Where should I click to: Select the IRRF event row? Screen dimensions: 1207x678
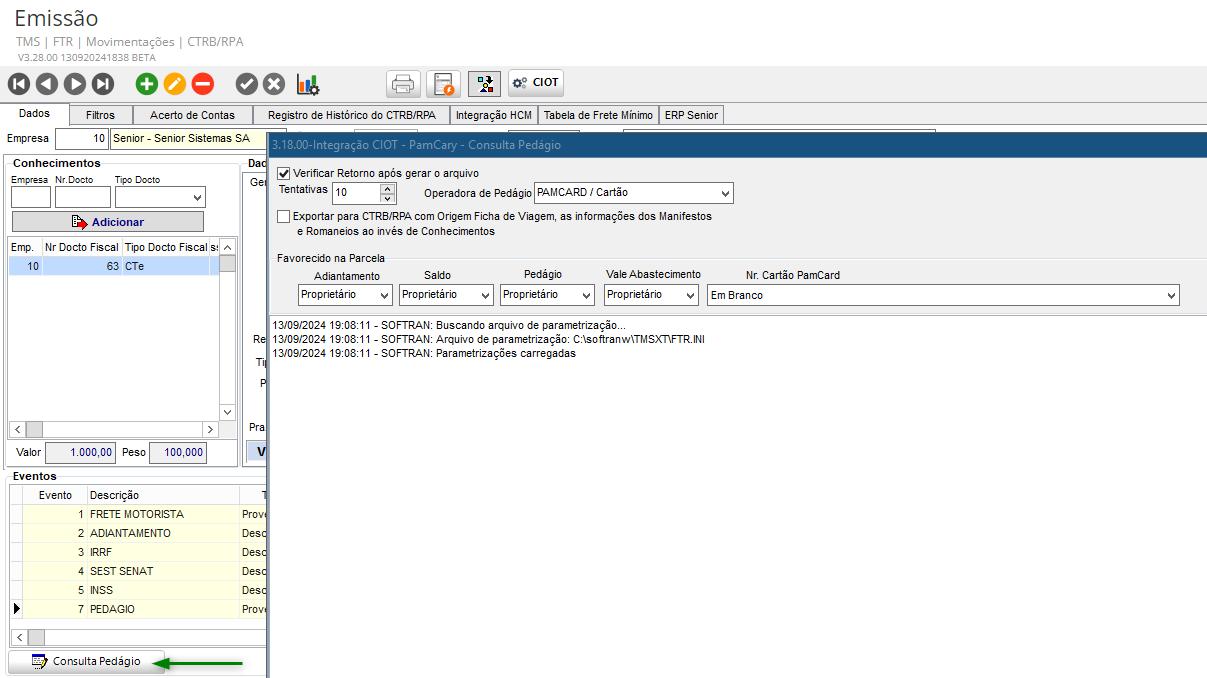tap(140, 552)
